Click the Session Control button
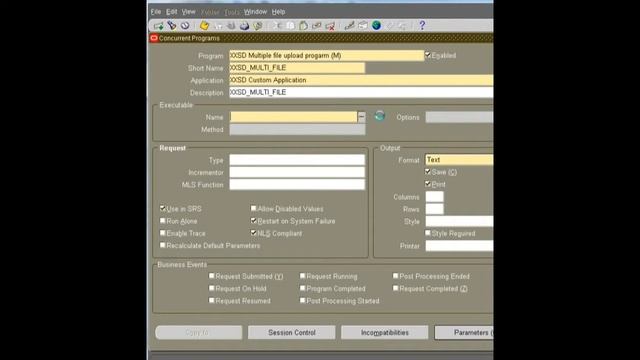640x360 pixels. [x=292, y=333]
